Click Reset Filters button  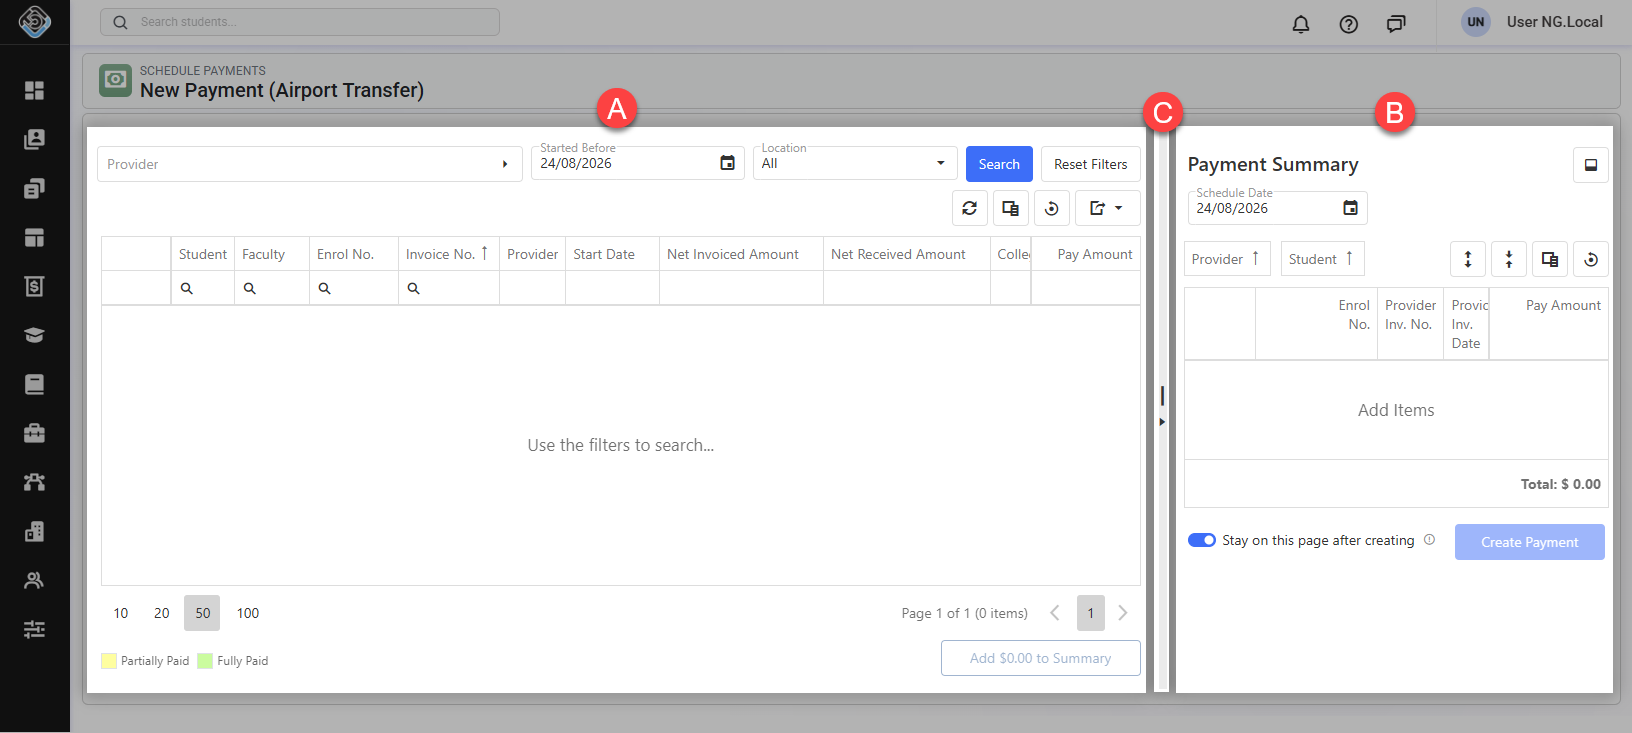[1090, 164]
